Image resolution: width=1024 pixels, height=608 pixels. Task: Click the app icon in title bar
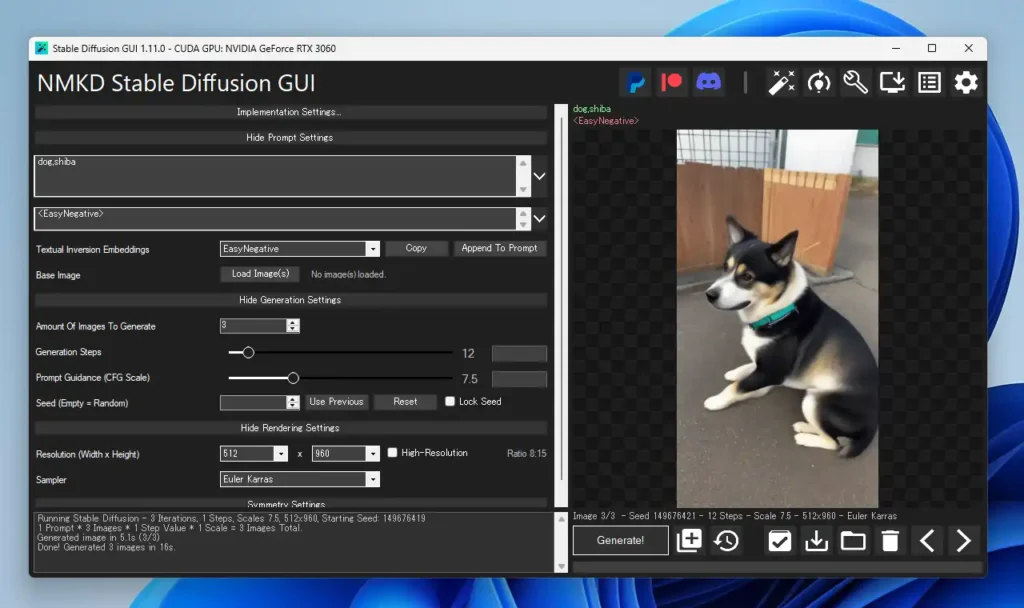point(41,48)
